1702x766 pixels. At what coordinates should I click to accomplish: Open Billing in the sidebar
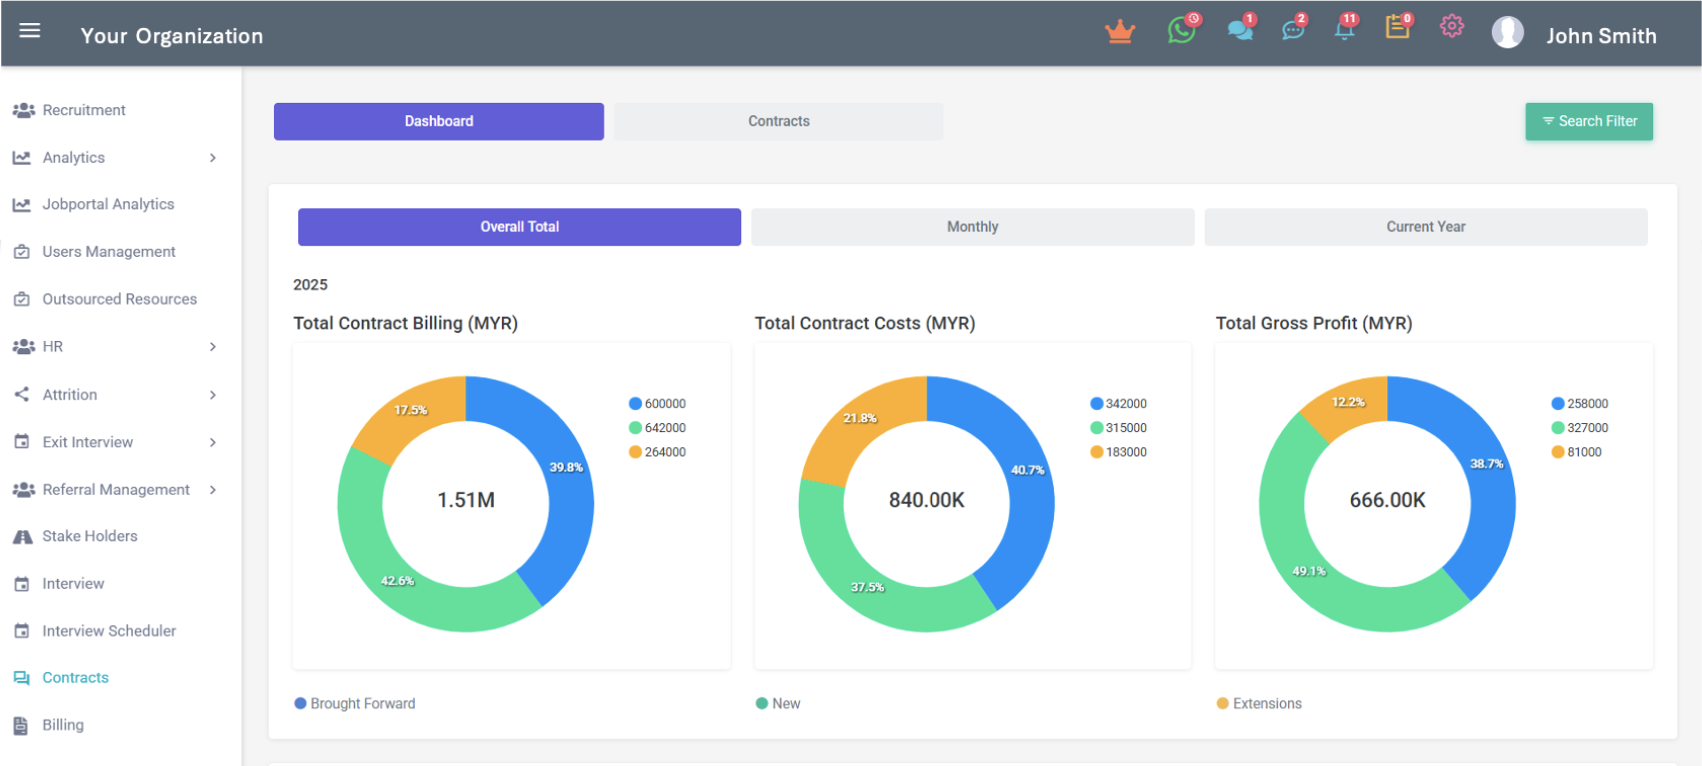[x=62, y=725]
